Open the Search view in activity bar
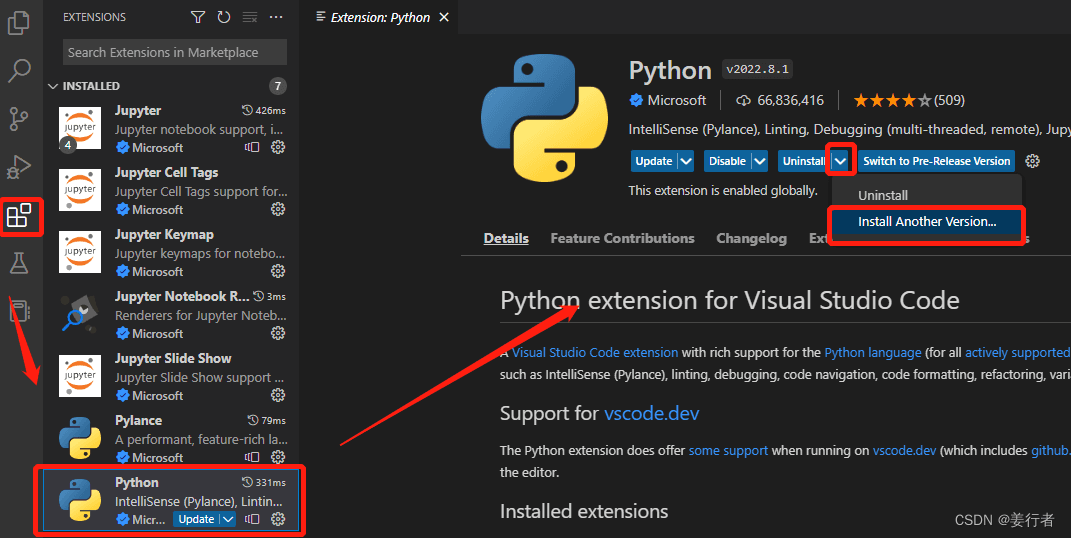The width and height of the screenshot is (1071, 538). coord(18,70)
